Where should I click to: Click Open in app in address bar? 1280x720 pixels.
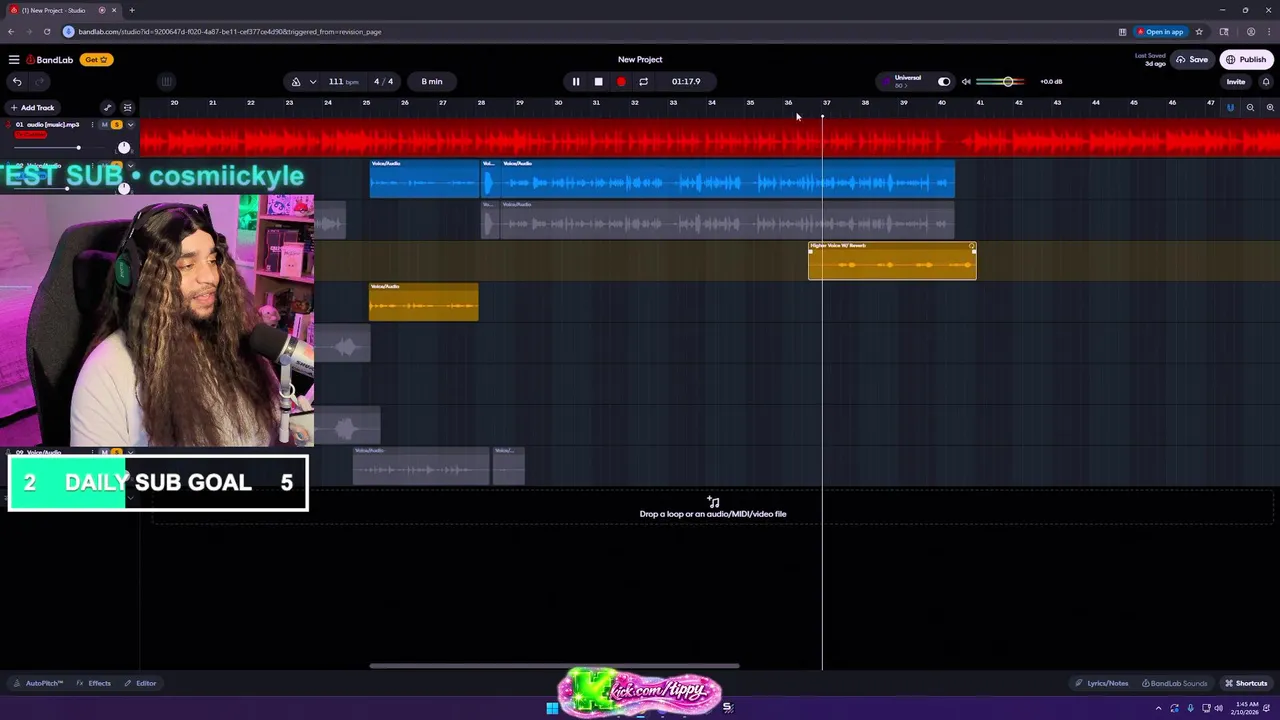[x=1160, y=32]
